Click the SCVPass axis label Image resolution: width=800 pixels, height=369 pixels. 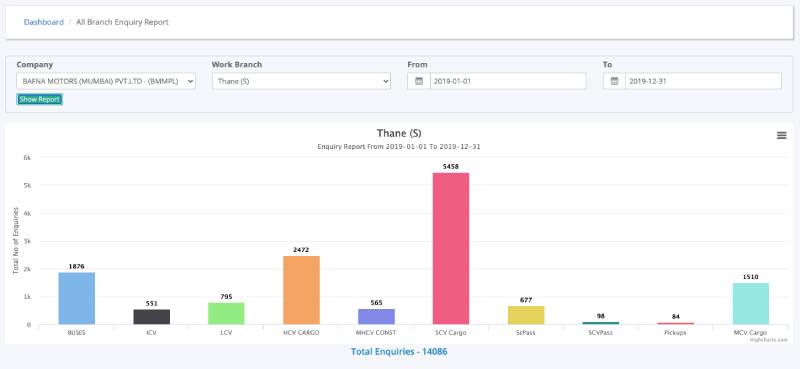[x=601, y=332]
